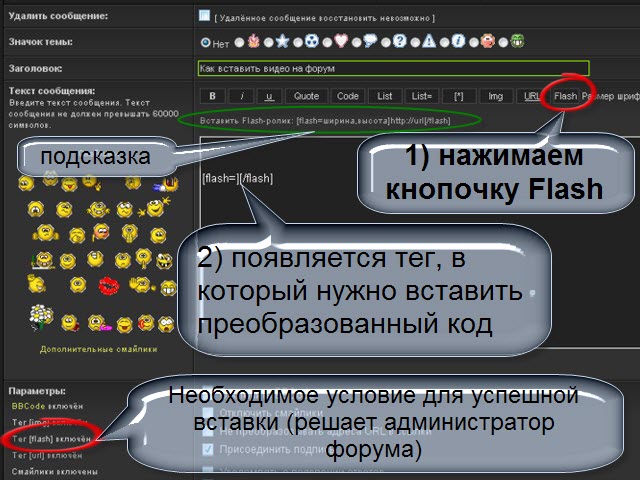Toggle the 'Присоединить подпись' checkbox
640x480 pixels.
(x=208, y=449)
